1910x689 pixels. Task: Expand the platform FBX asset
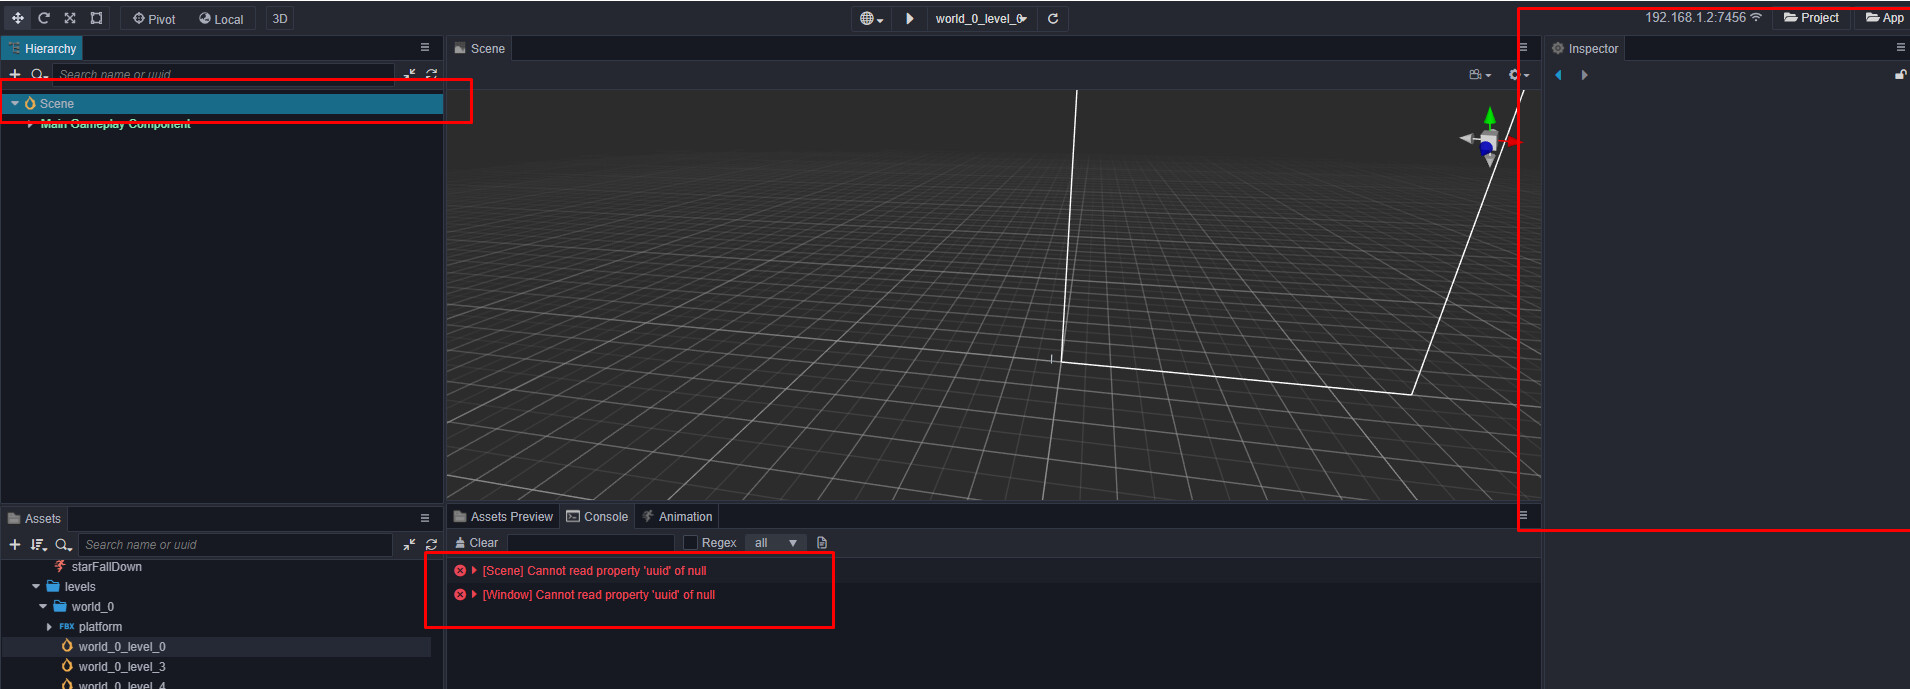coord(49,627)
